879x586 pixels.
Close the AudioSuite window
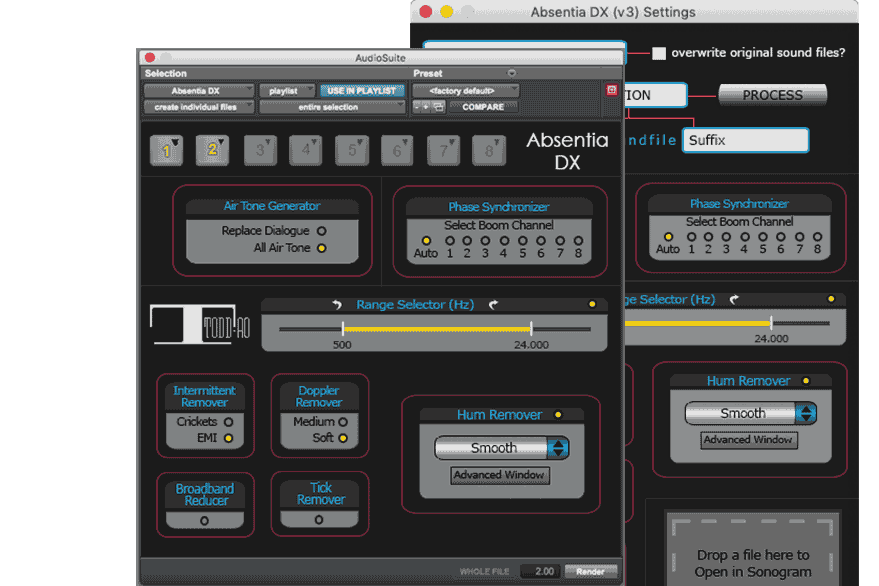click(x=150, y=57)
